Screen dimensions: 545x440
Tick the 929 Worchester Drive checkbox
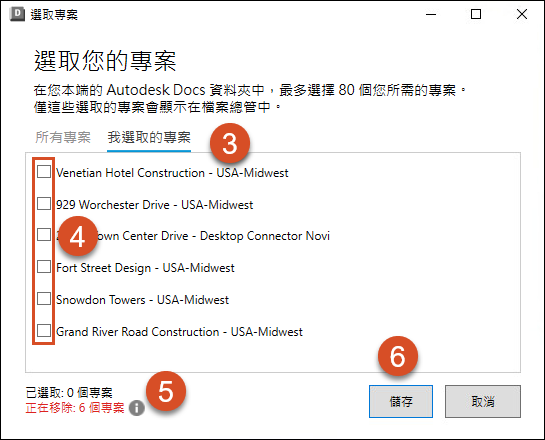tap(44, 203)
